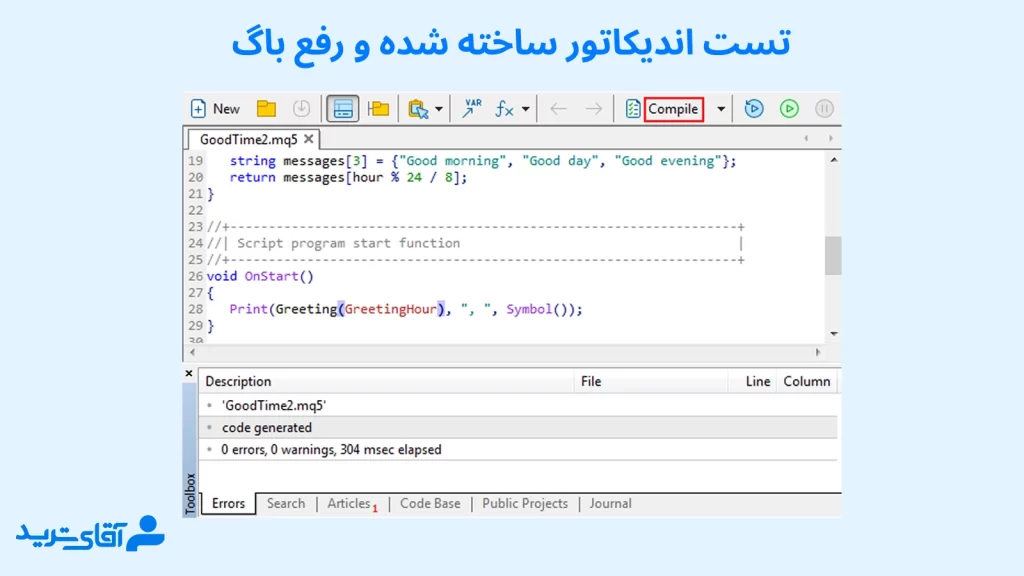1024x576 pixels.
Task: Select the 'code generated' message row
Action: (x=266, y=427)
